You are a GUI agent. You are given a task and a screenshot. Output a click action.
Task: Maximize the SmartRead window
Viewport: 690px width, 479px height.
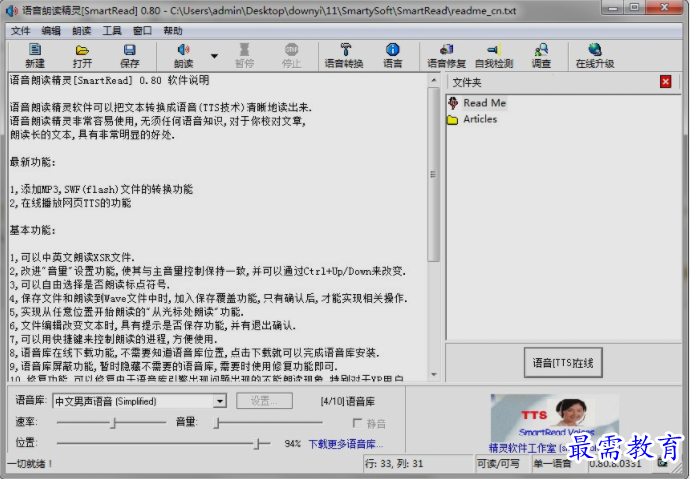635,8
